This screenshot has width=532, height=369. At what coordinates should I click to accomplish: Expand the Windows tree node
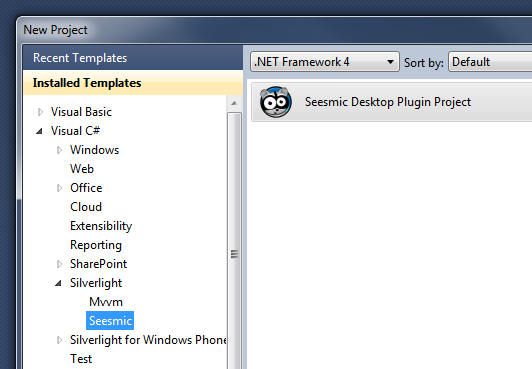[59, 150]
